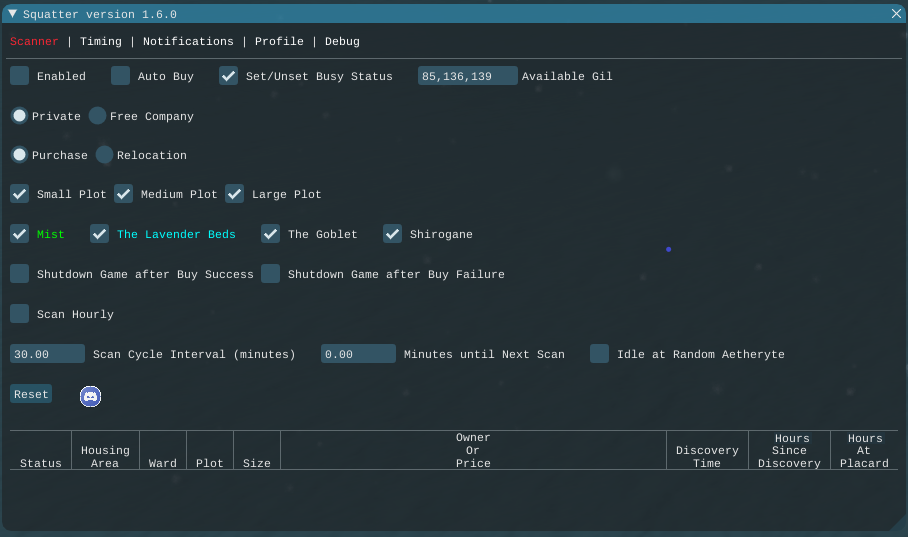
Task: Uncheck the Small Plot checkbox
Action: click(x=20, y=194)
